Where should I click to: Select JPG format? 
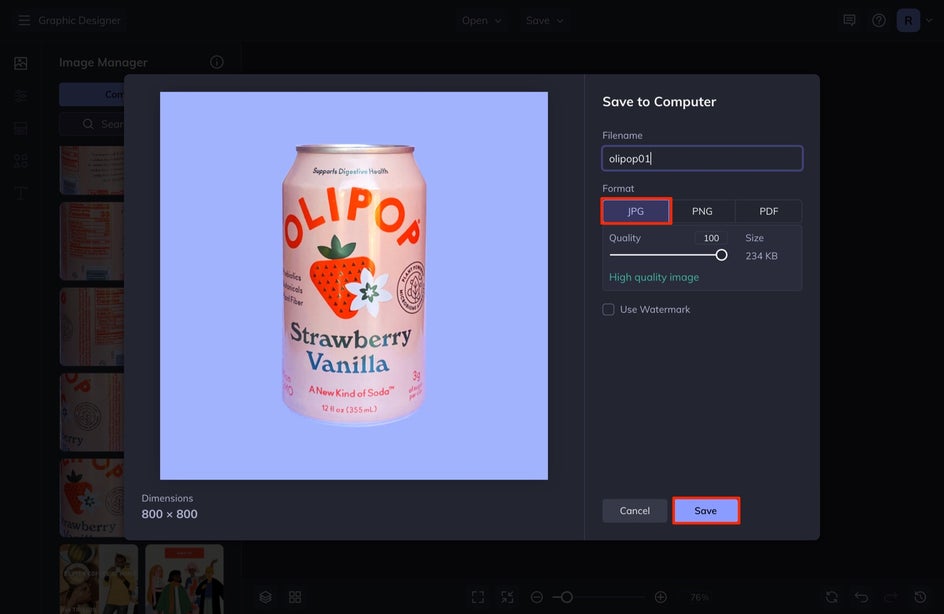pyautogui.click(x=636, y=211)
